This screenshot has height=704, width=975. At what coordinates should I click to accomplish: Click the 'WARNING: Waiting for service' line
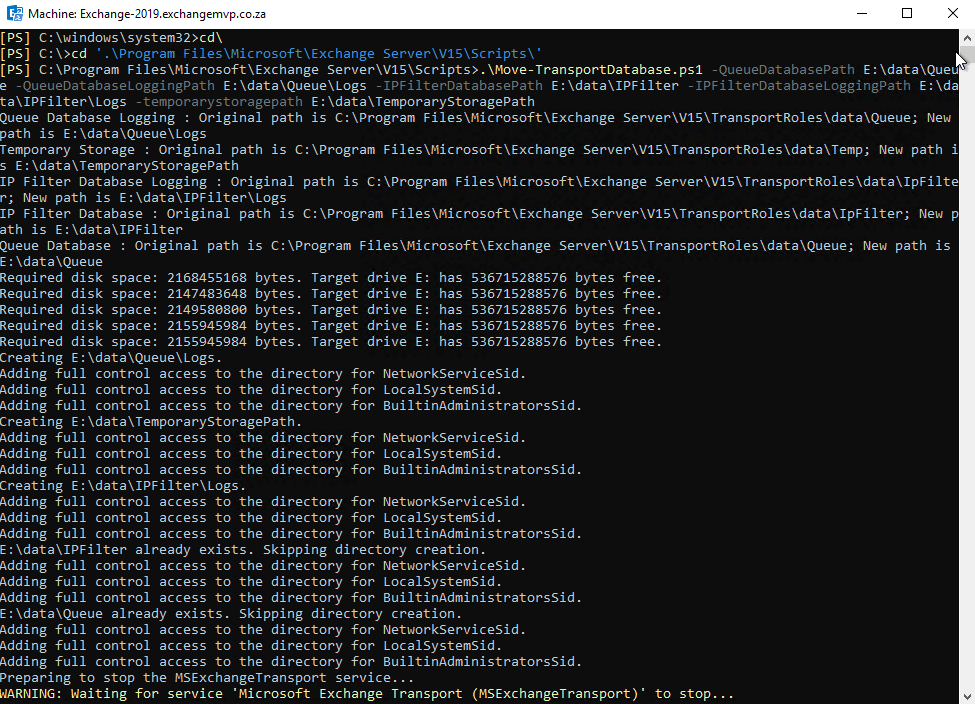[367, 694]
